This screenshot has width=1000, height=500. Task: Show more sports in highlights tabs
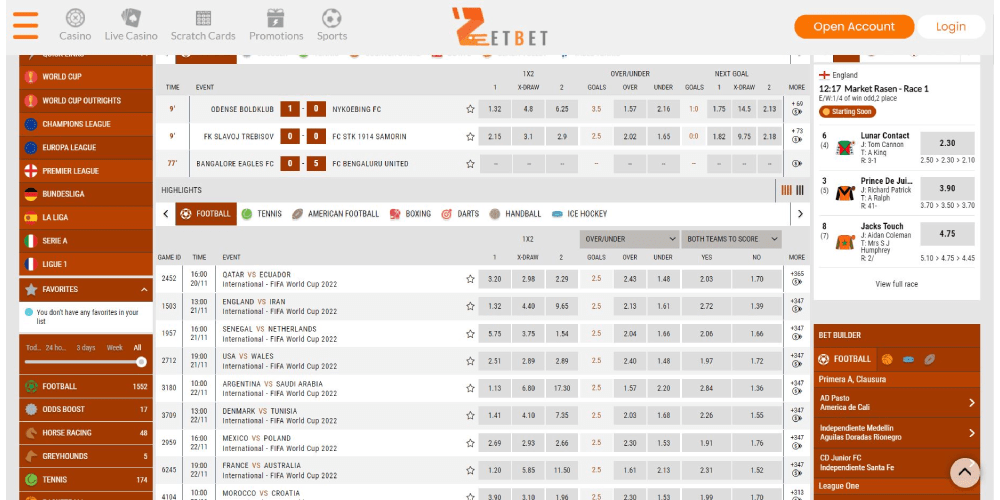[800, 214]
